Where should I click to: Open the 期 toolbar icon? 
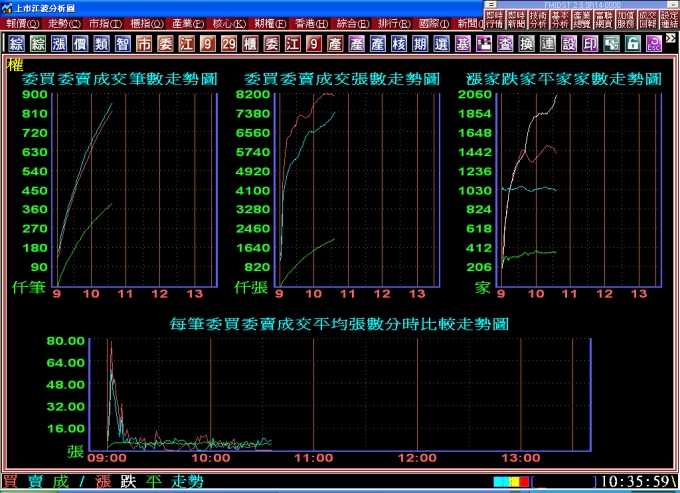click(x=420, y=44)
